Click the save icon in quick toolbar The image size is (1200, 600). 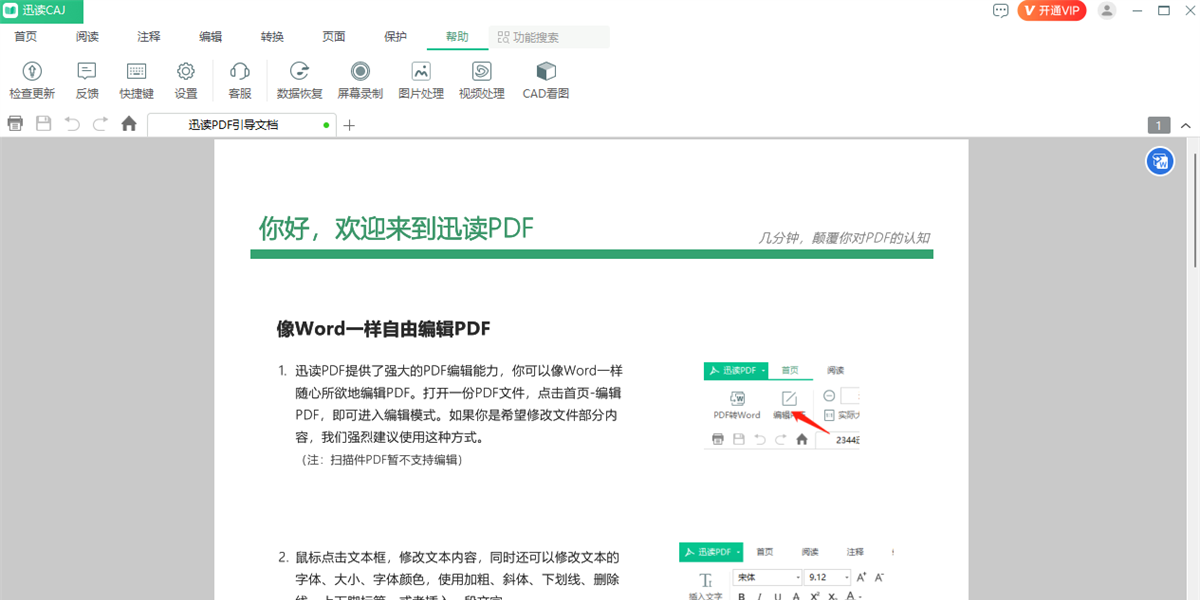click(43, 124)
